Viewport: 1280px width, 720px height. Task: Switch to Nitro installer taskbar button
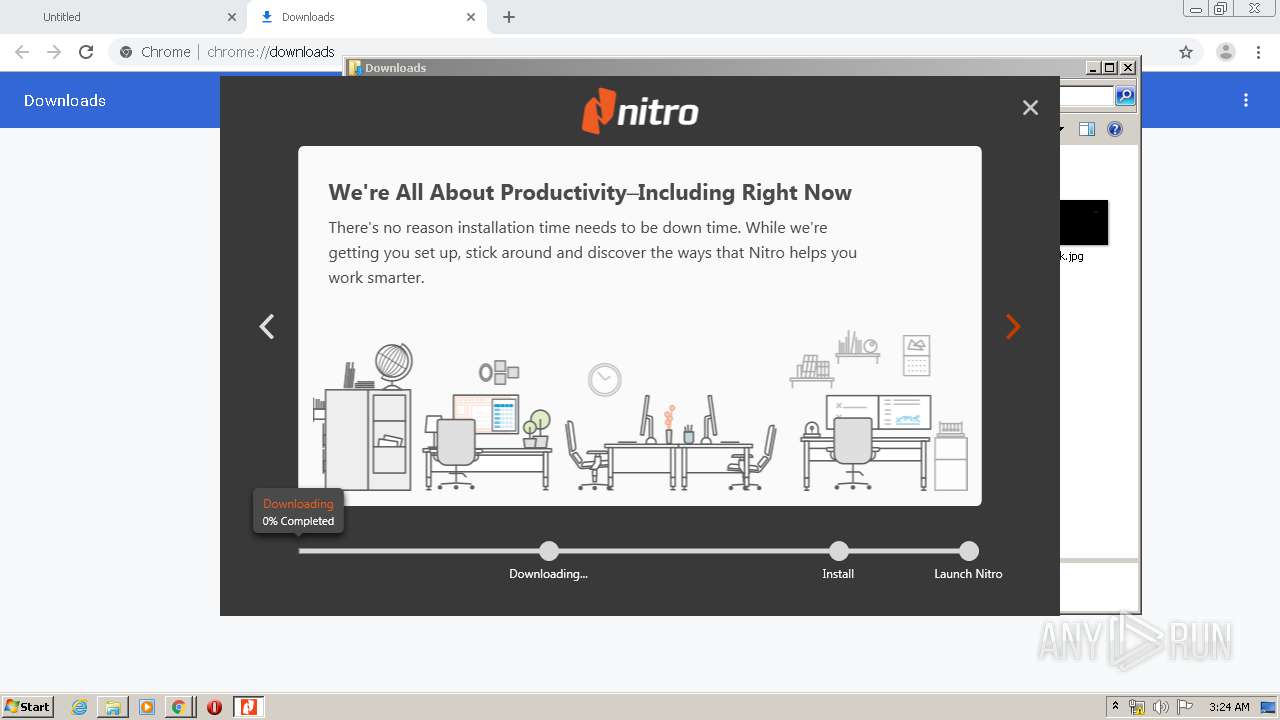point(248,707)
